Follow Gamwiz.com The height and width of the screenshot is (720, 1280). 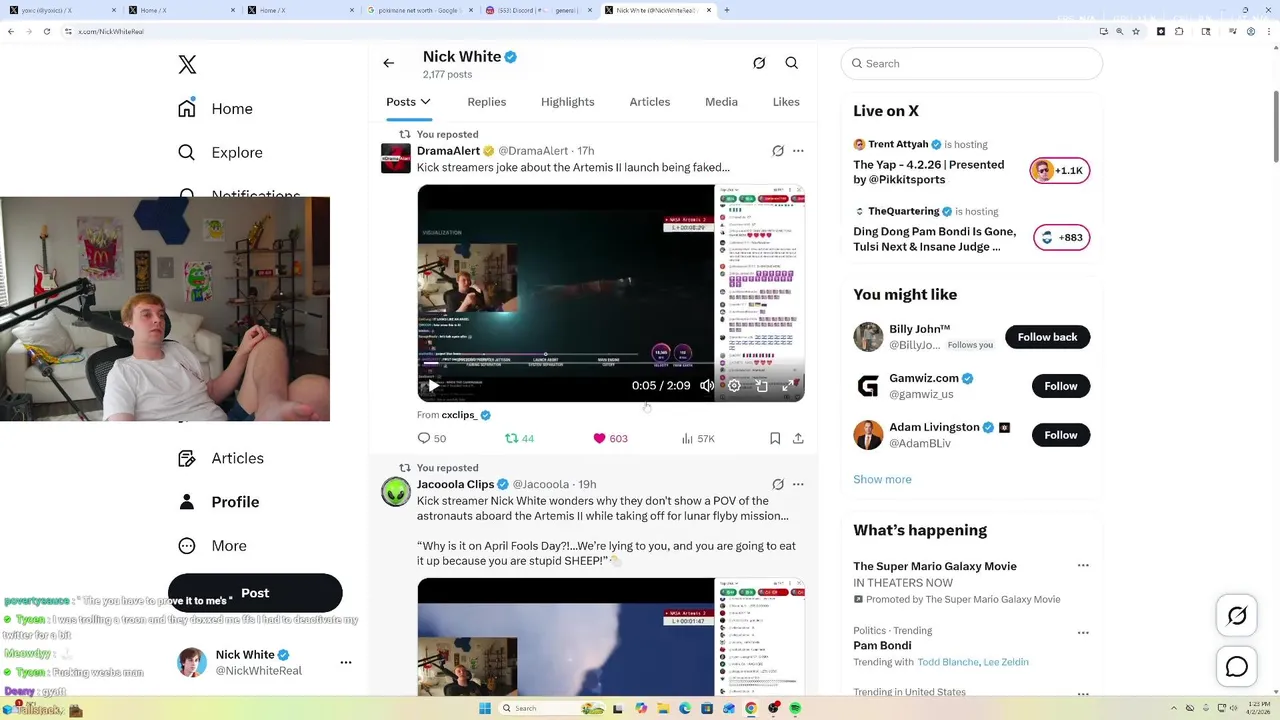coord(1061,386)
